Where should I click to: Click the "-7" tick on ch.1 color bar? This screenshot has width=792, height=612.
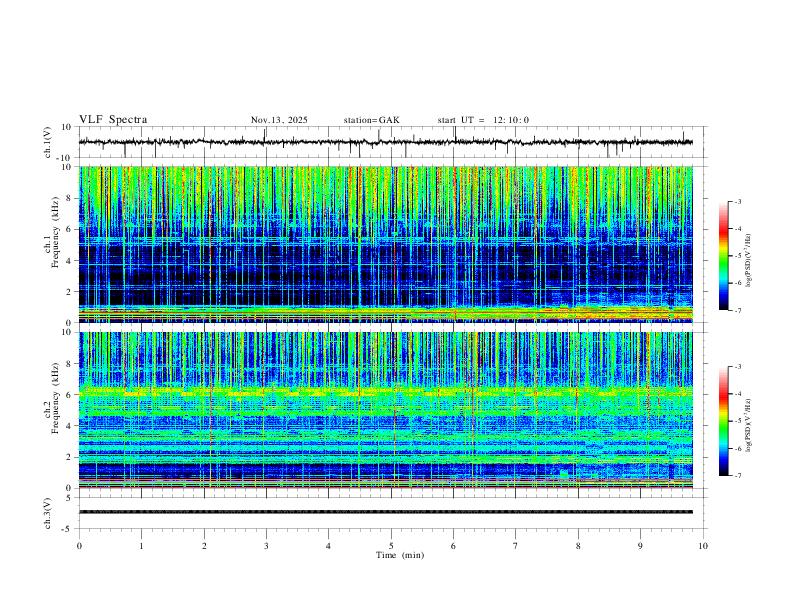point(737,310)
